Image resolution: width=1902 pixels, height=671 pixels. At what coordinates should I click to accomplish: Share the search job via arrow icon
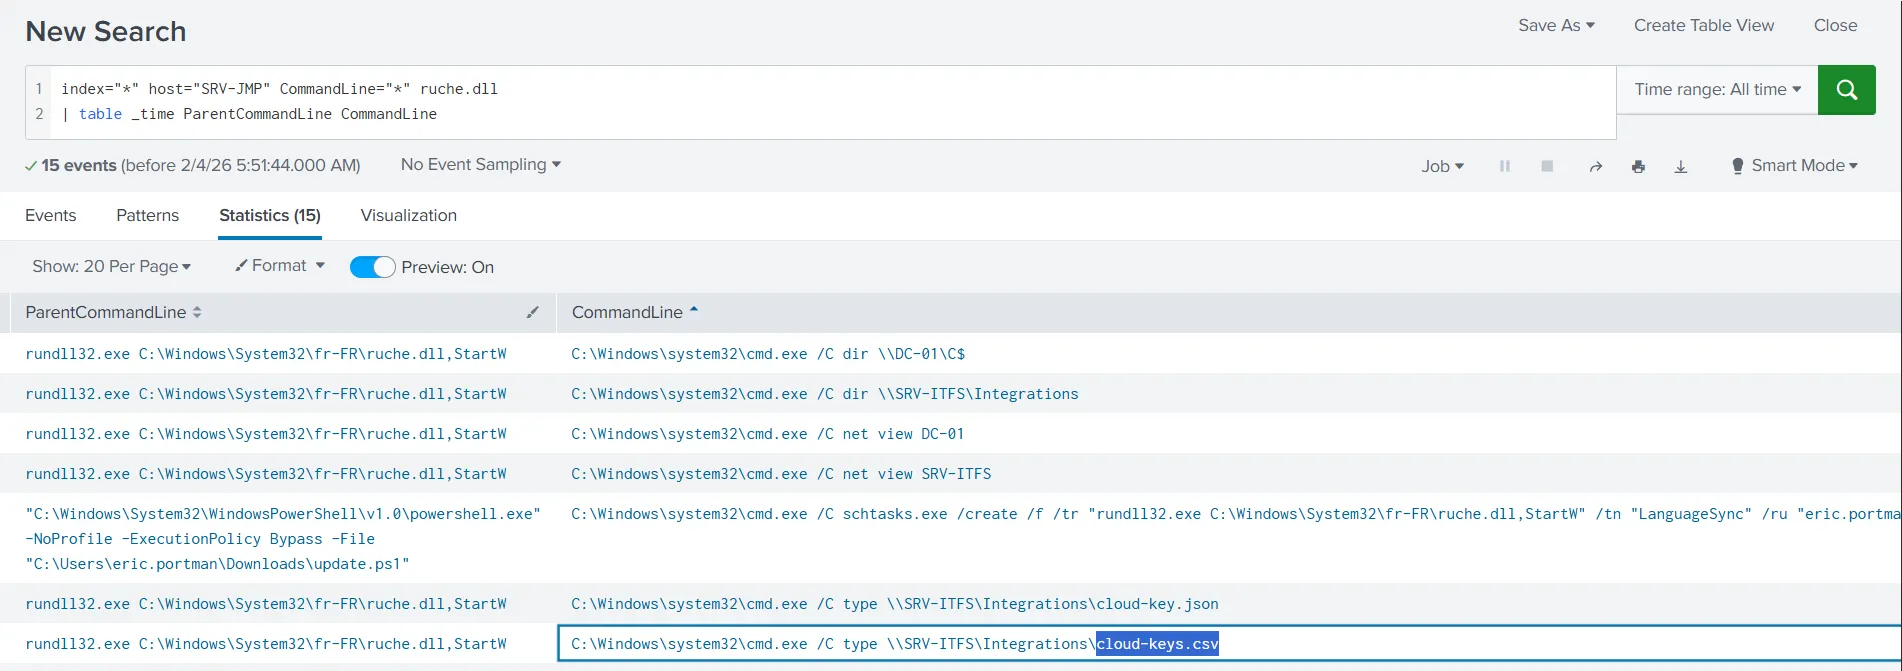tap(1596, 166)
